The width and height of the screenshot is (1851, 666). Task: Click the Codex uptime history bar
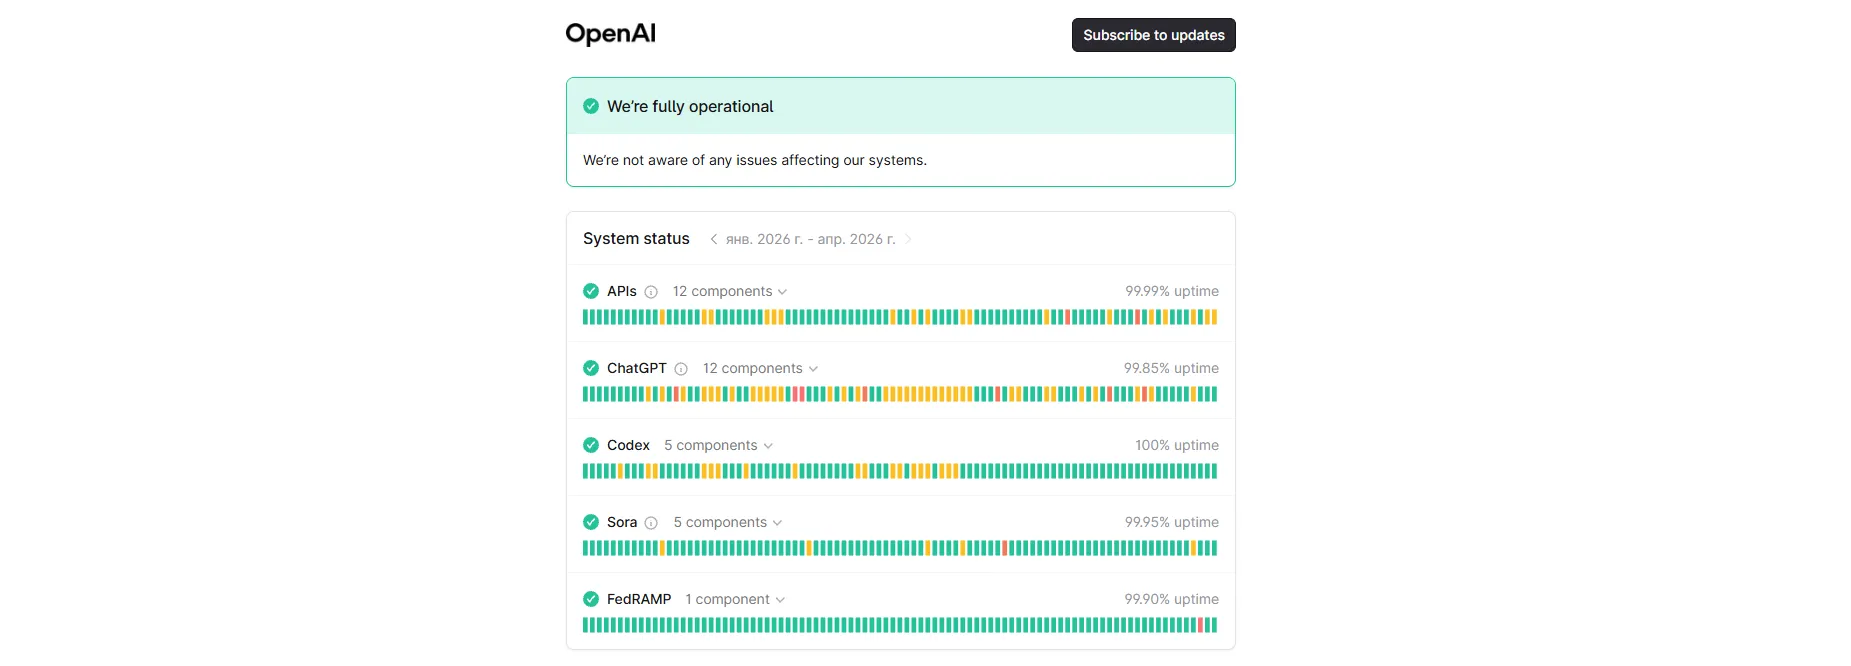click(900, 471)
